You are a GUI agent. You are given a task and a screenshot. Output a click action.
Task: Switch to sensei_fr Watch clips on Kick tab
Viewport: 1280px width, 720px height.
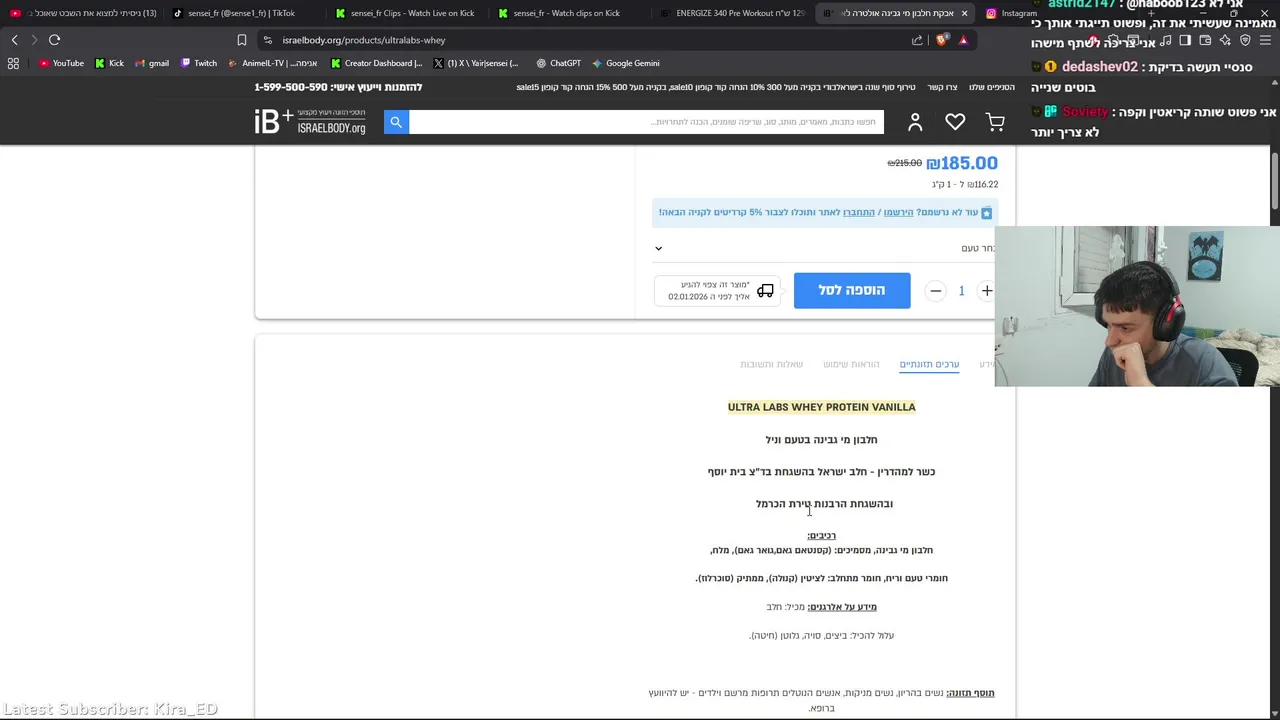click(570, 13)
